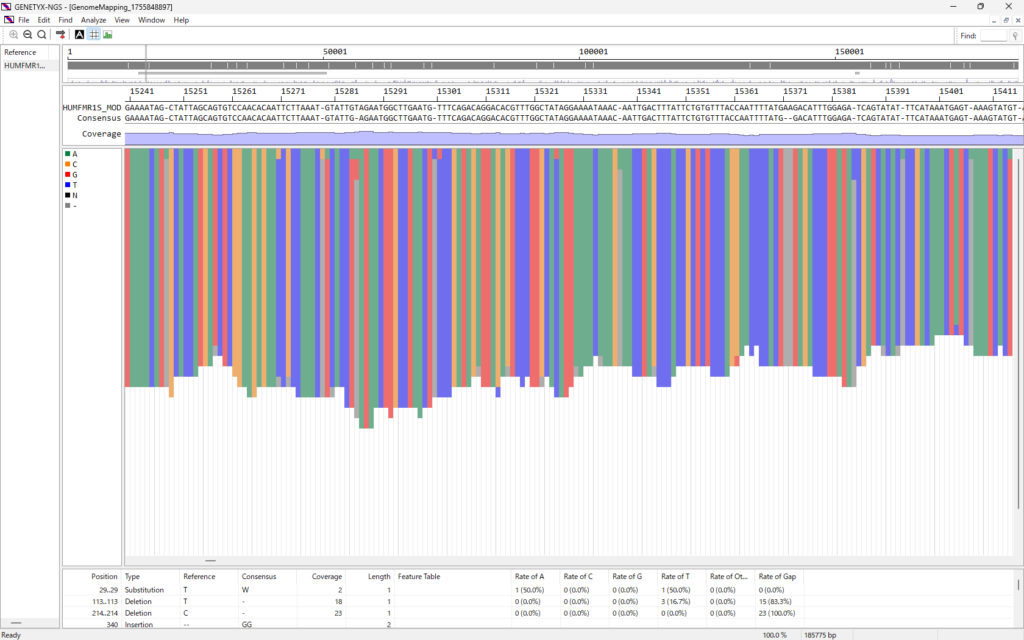Open the Analyze menu
1024x640 pixels.
93,20
